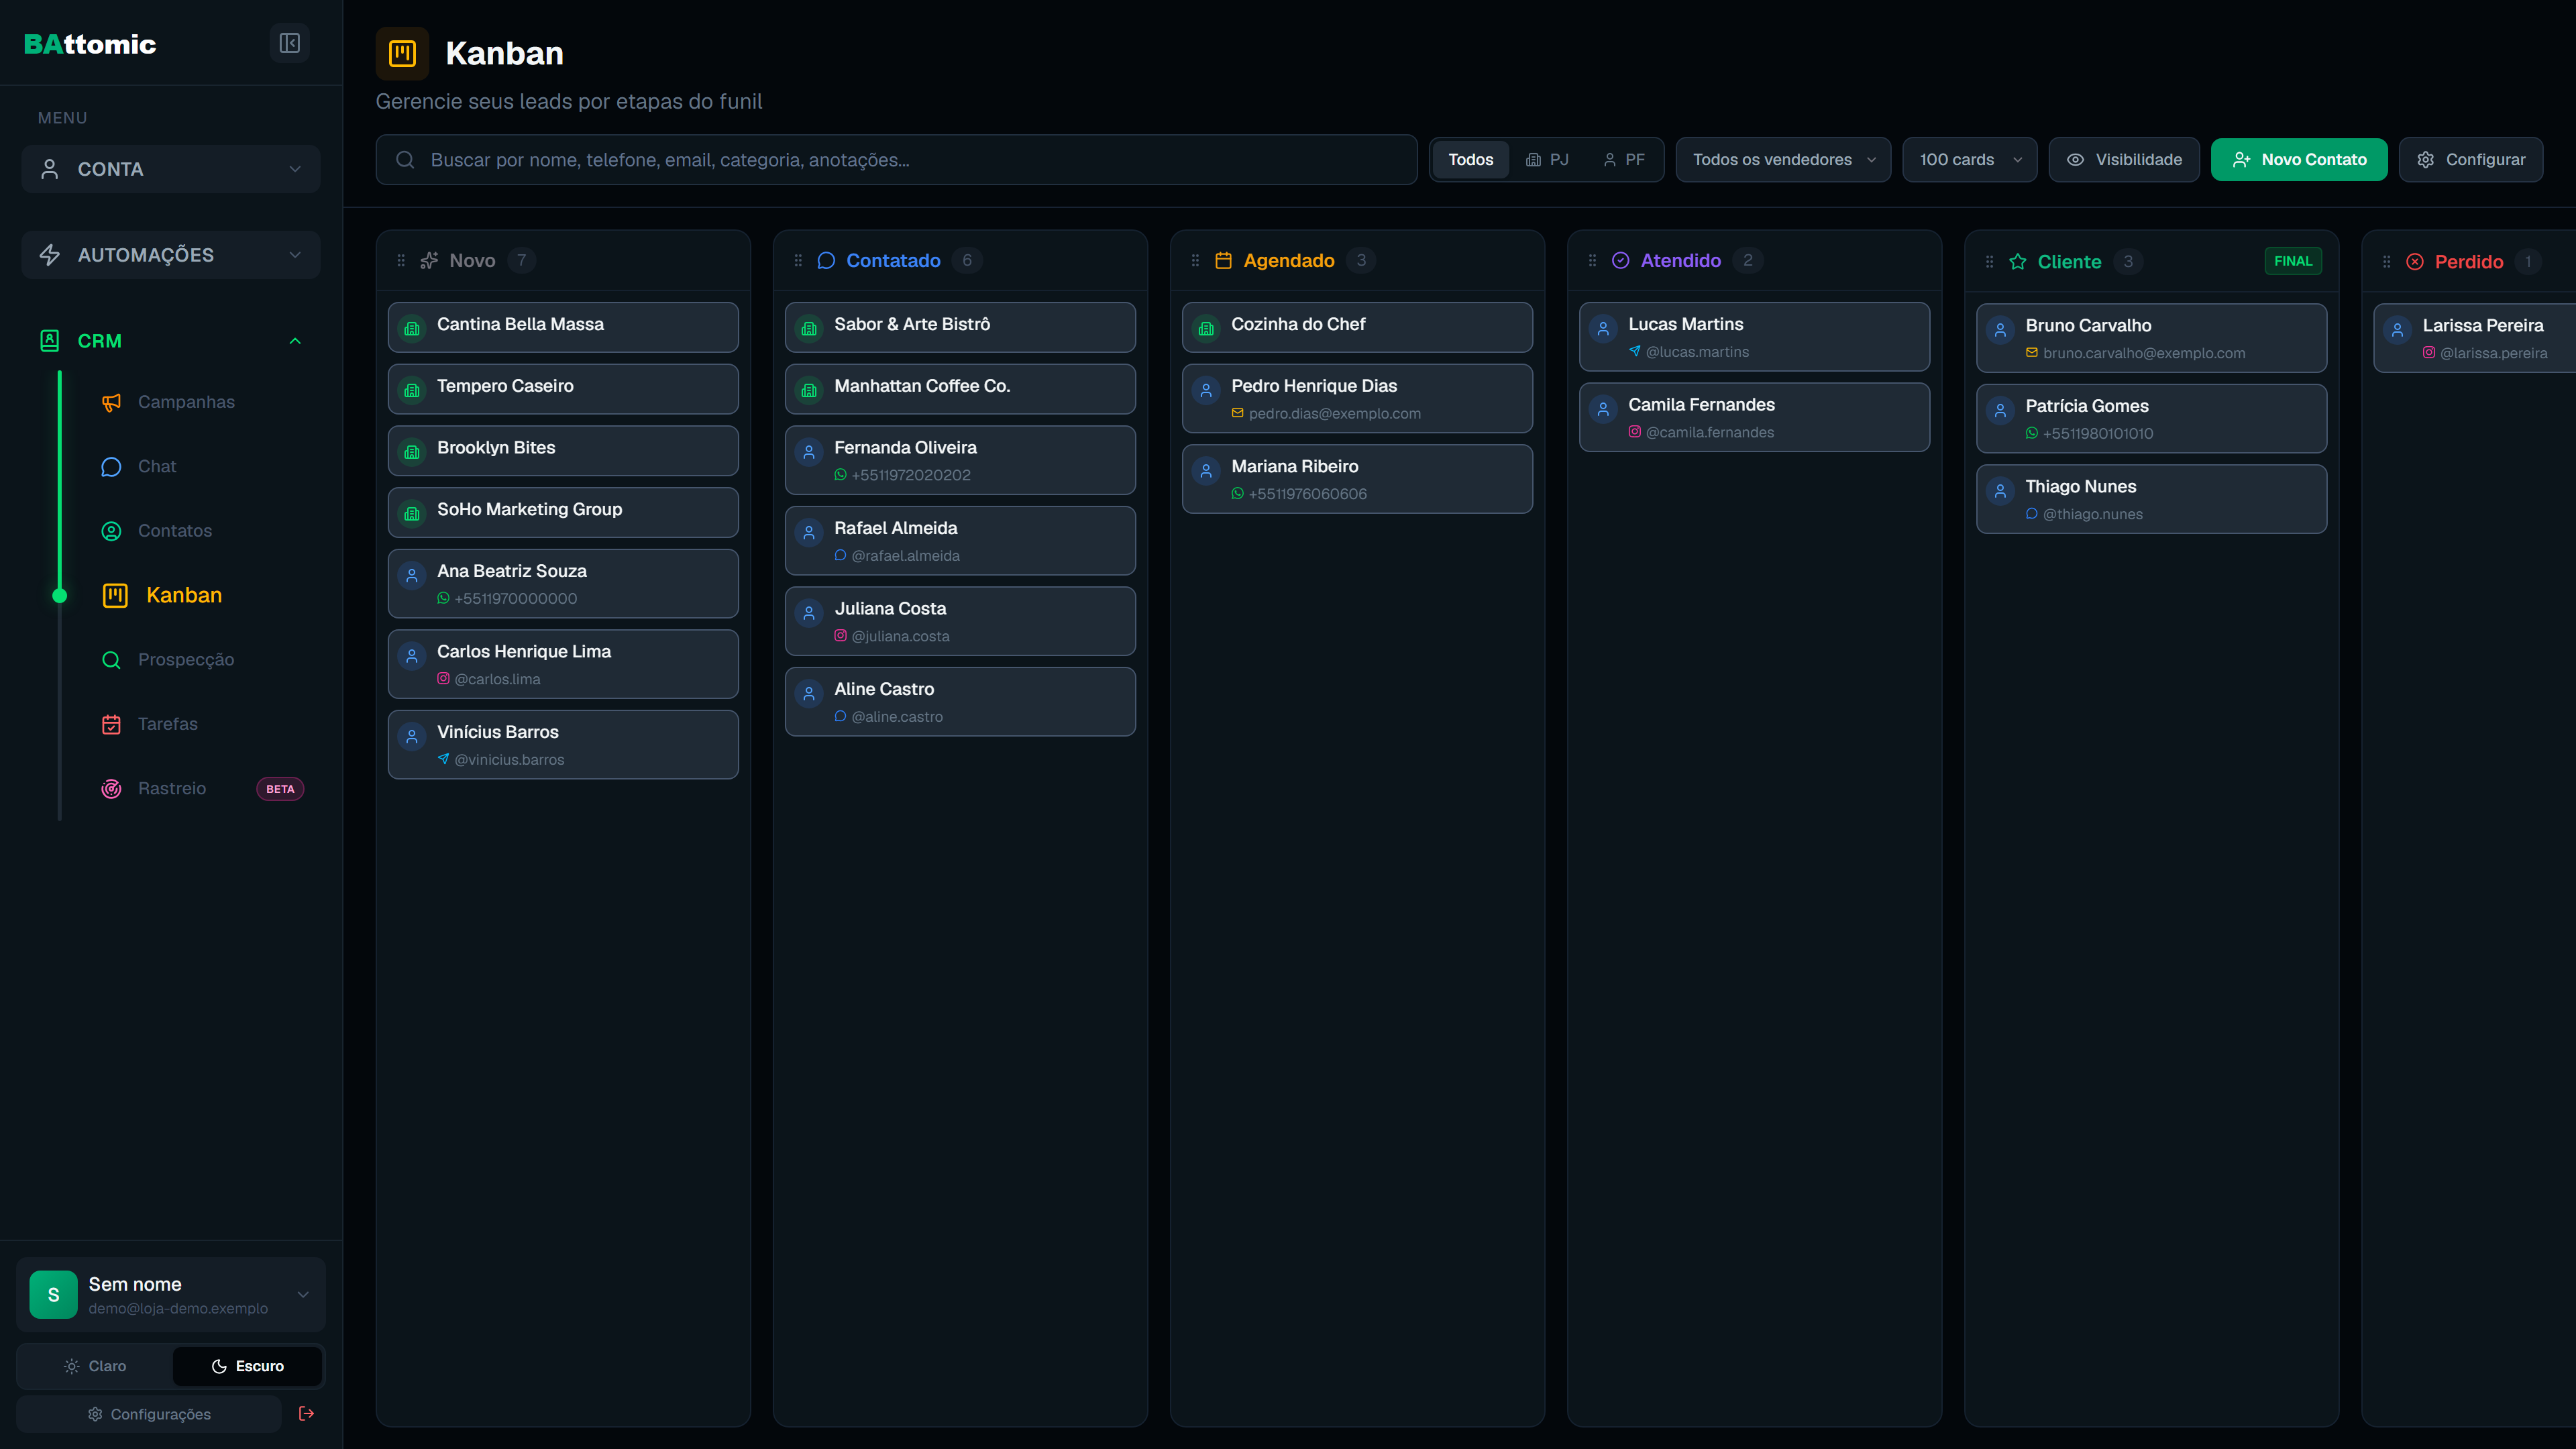
Task: Click the drag handle of the Cliente column
Action: click(1989, 262)
